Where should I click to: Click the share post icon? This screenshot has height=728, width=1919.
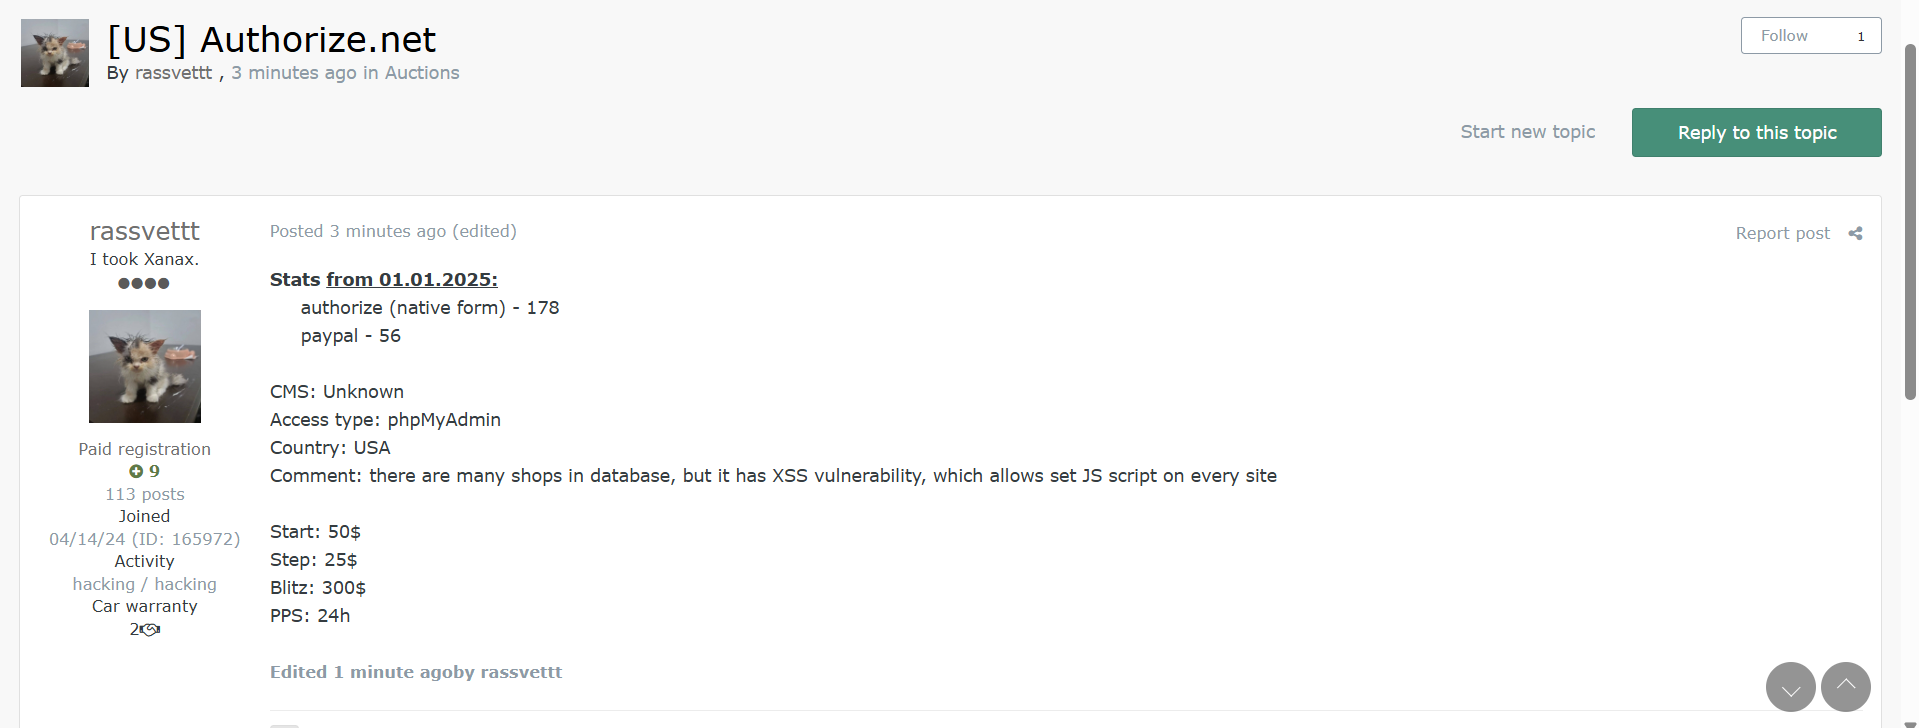click(x=1855, y=233)
